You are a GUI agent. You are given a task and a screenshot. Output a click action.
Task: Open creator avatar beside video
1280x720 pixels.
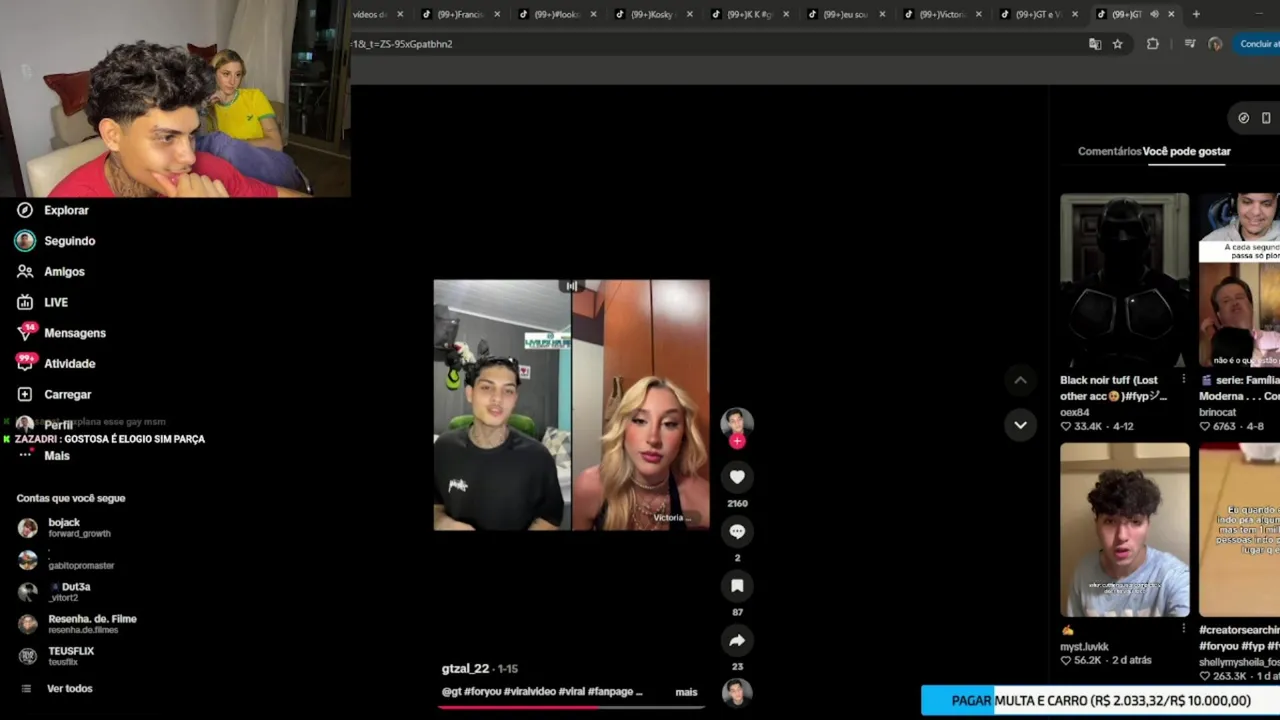click(x=737, y=421)
